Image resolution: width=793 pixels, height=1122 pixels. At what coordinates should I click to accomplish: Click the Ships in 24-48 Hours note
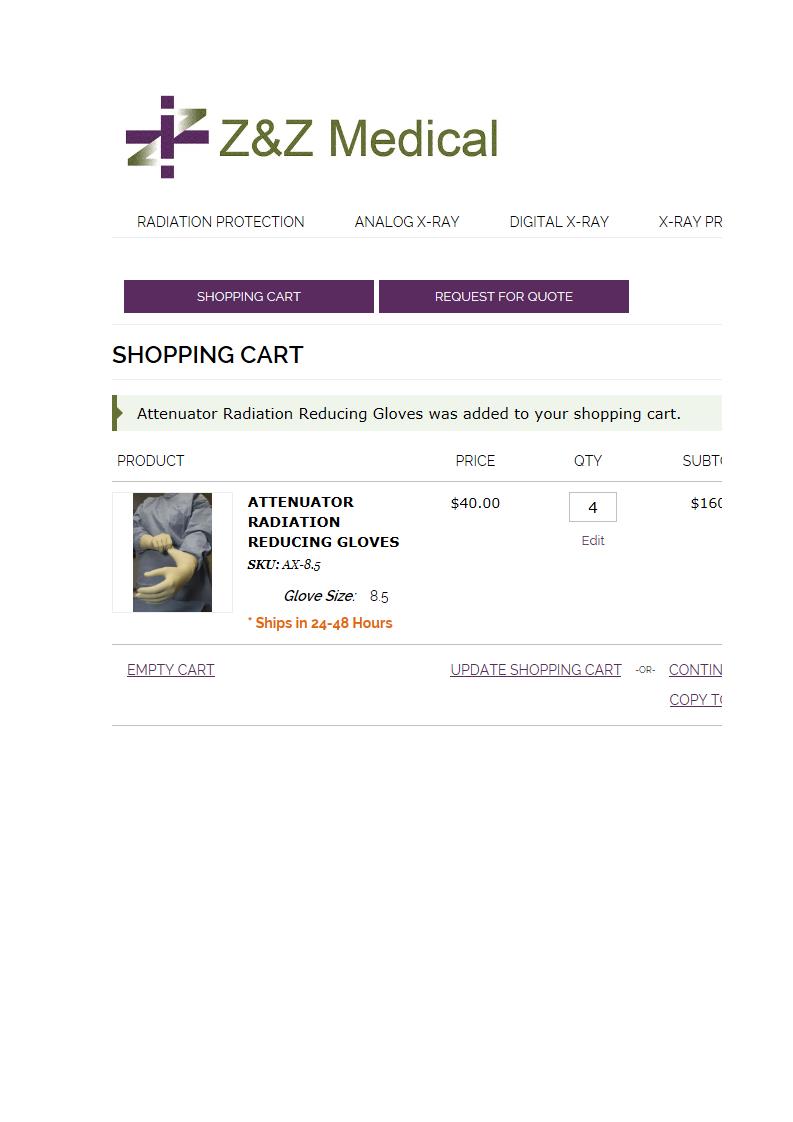point(320,623)
